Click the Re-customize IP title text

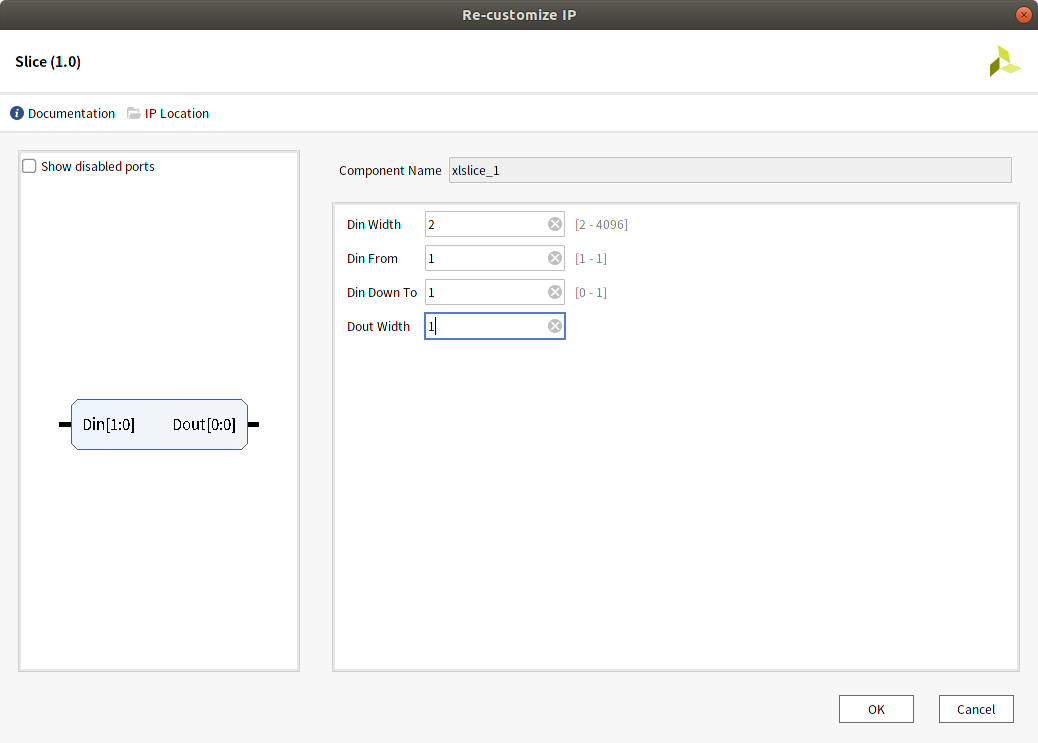click(x=519, y=15)
